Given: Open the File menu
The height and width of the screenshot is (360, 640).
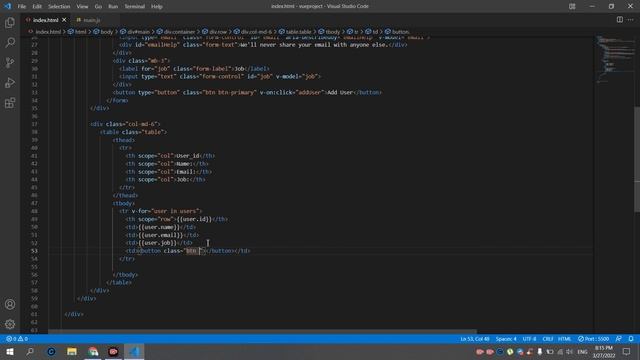Looking at the screenshot, I should click(x=22, y=7).
